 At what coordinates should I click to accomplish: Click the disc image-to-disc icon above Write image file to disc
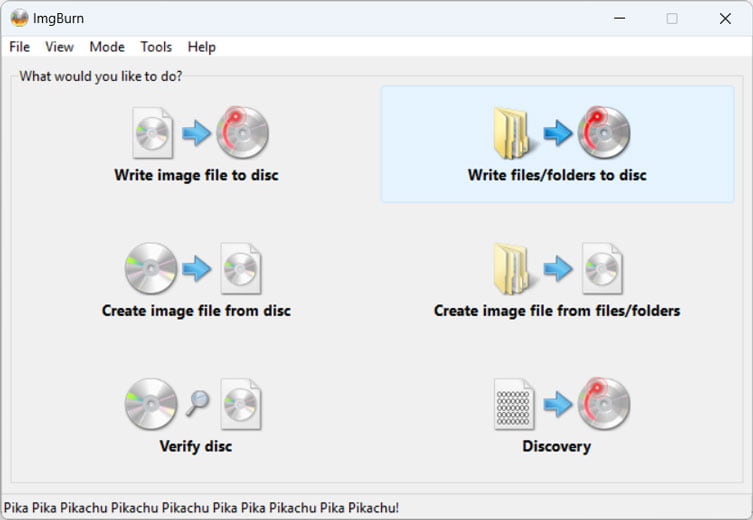[153, 132]
